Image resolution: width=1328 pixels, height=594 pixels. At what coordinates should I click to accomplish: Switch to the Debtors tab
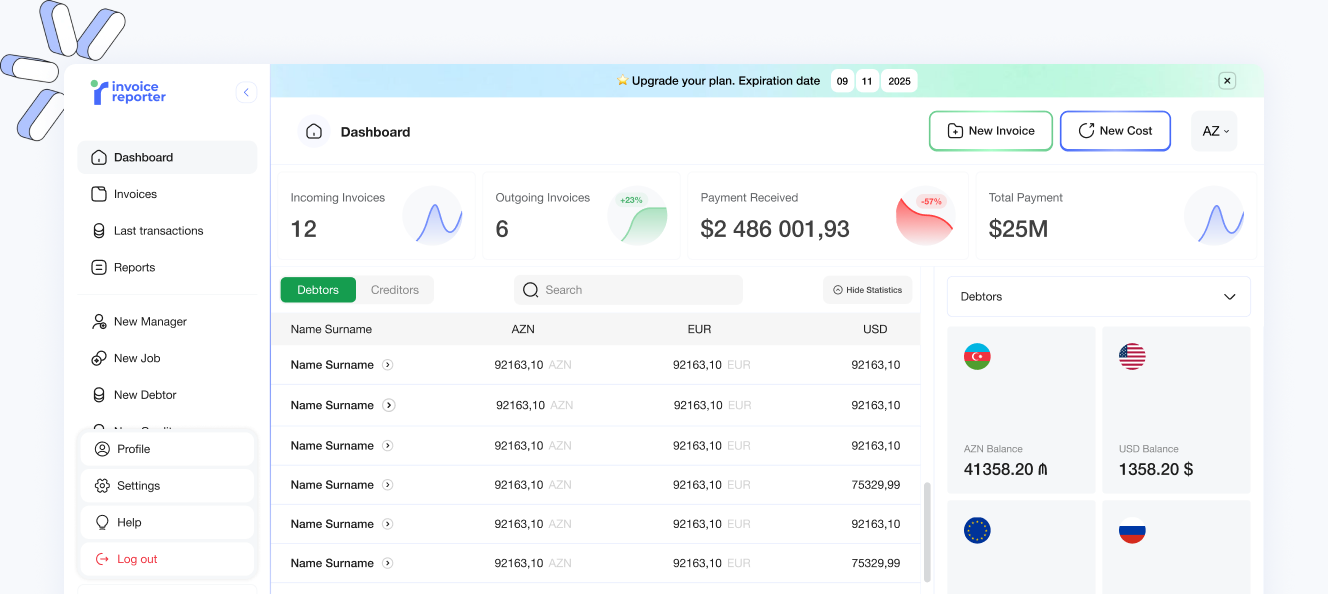click(x=318, y=290)
